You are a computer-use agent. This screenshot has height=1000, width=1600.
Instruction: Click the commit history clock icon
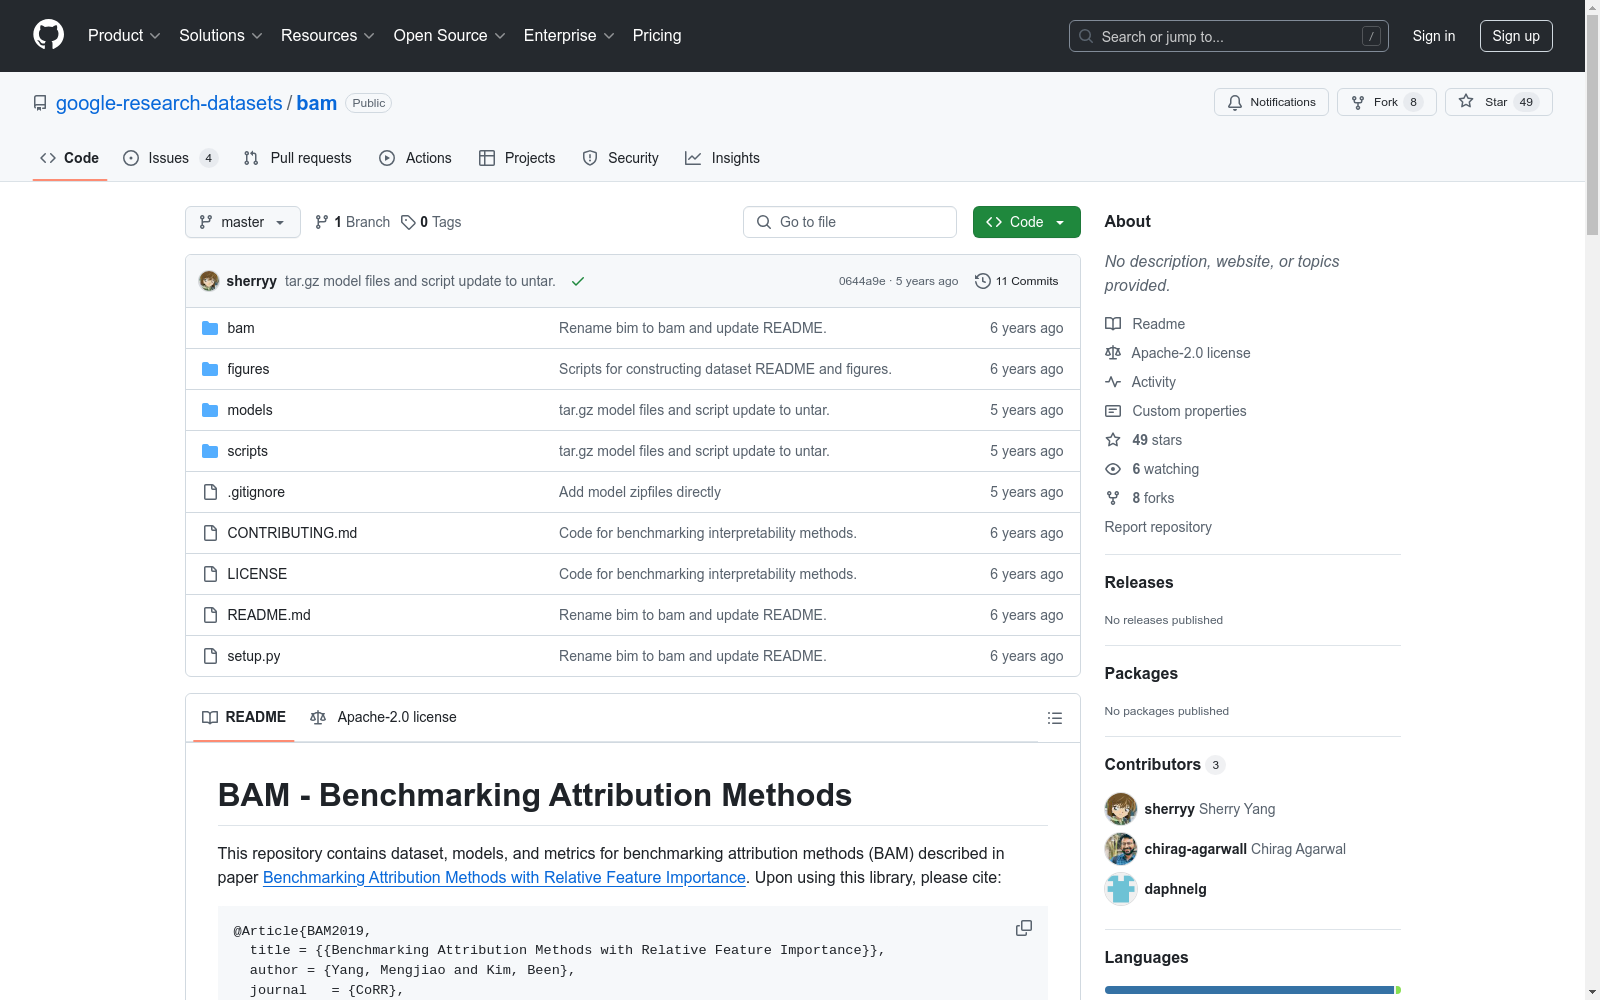[983, 281]
